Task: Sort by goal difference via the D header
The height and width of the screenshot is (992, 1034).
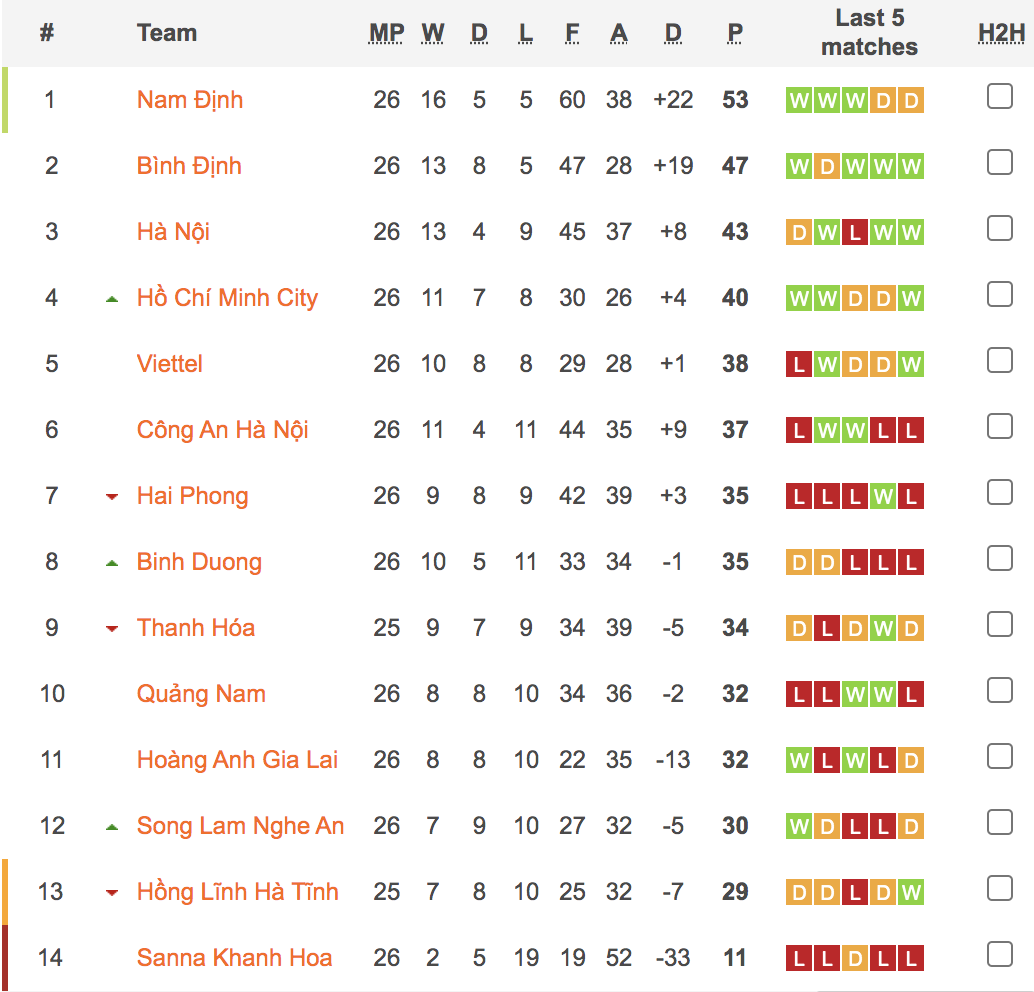Action: 673,33
